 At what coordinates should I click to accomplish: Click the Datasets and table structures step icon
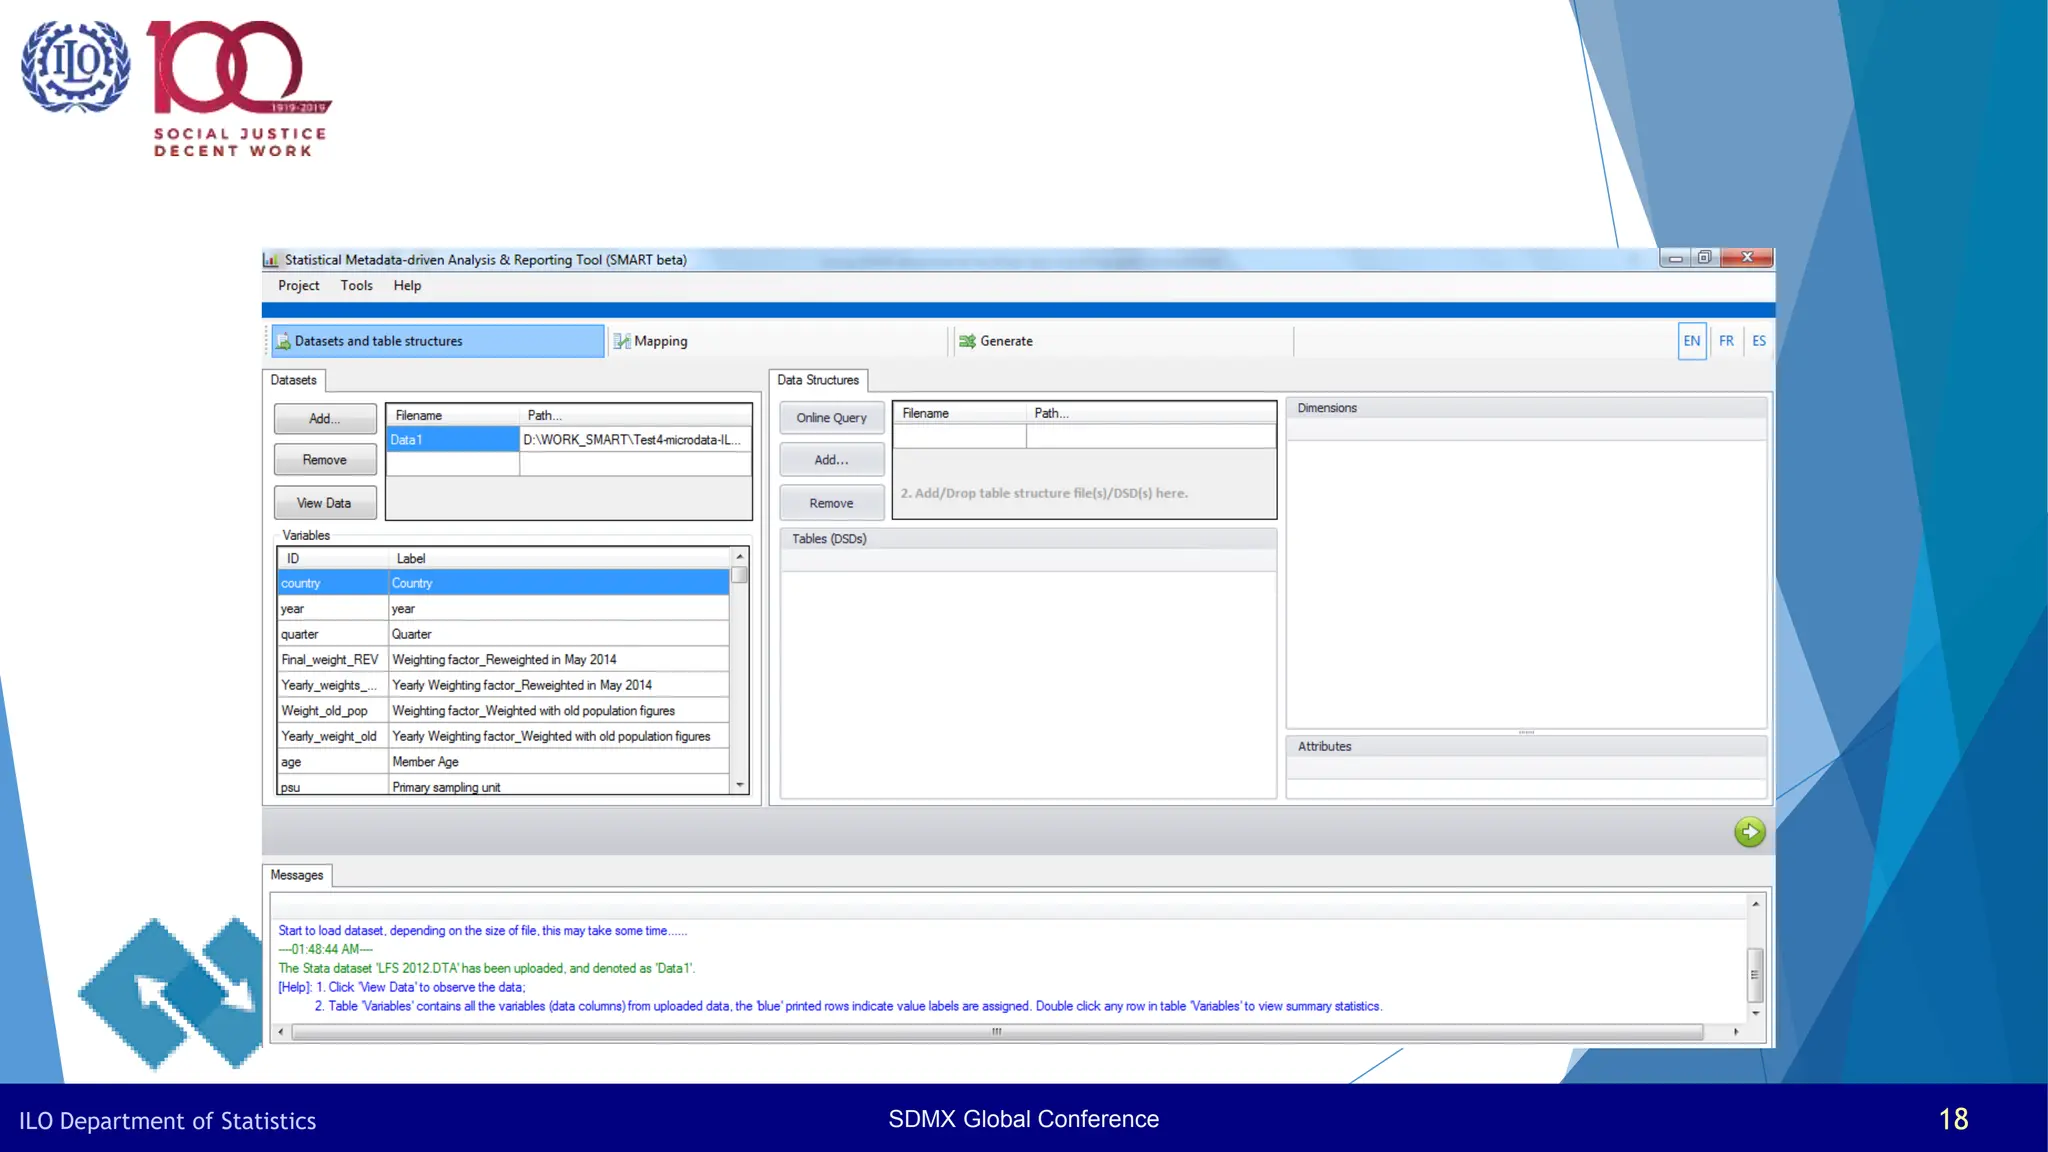pyautogui.click(x=283, y=341)
